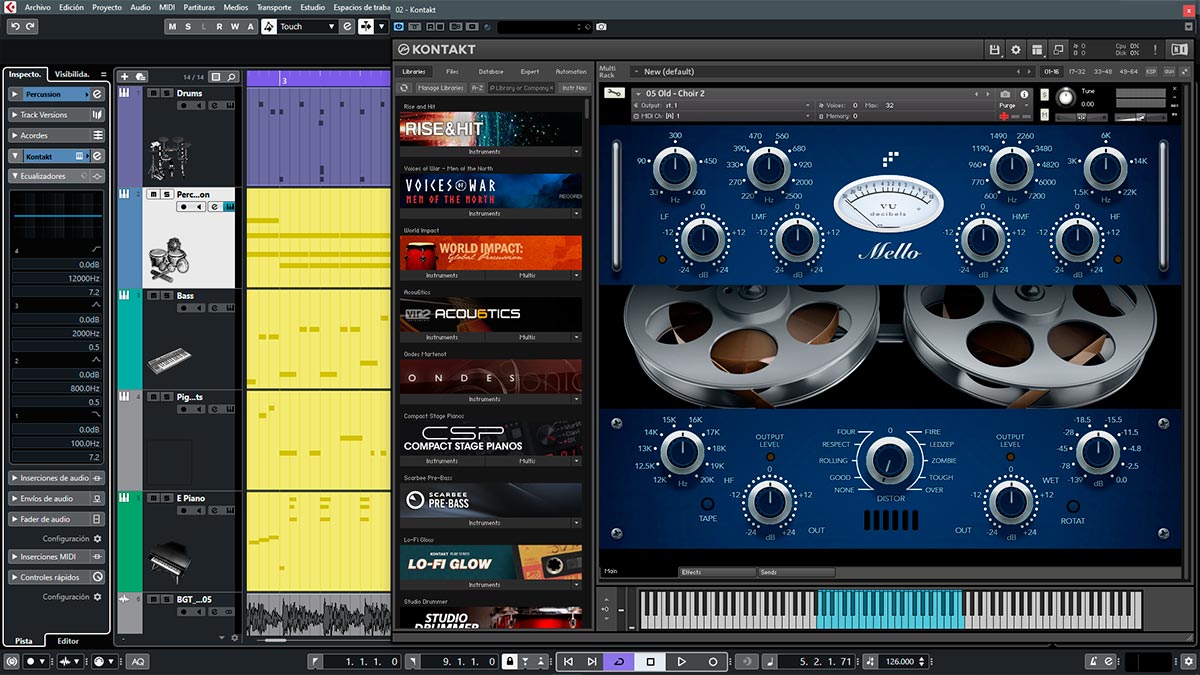Adjust the instrument Tune knob
Screen dimensions: 1200x675
1065,97
